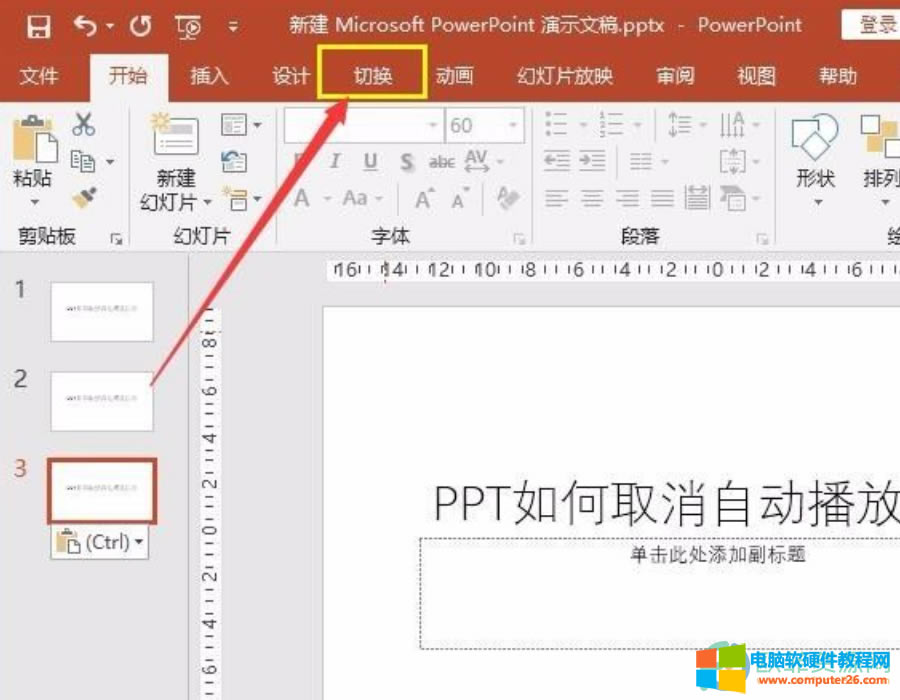Select slide 2 thumbnail
Viewport: 900px width, 700px height.
[x=102, y=400]
